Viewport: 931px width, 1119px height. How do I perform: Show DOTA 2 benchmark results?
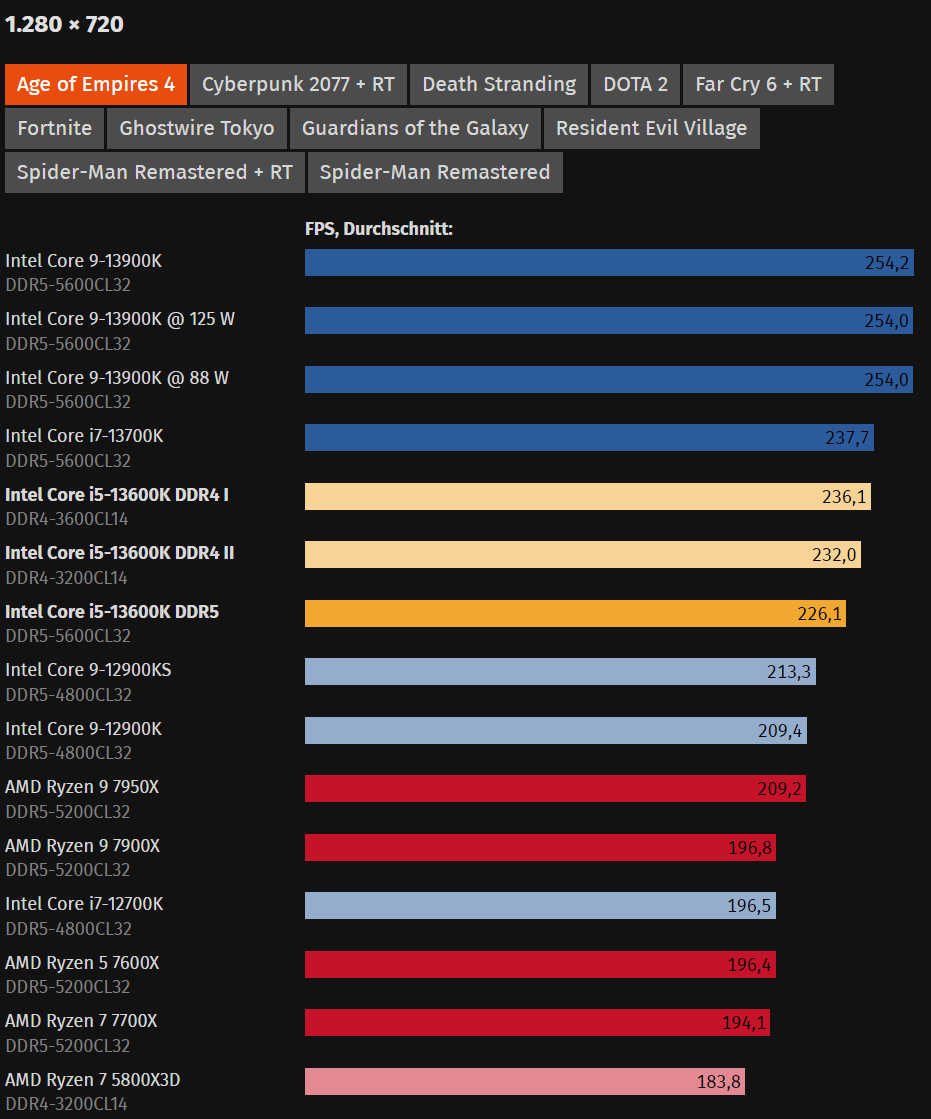click(x=636, y=84)
